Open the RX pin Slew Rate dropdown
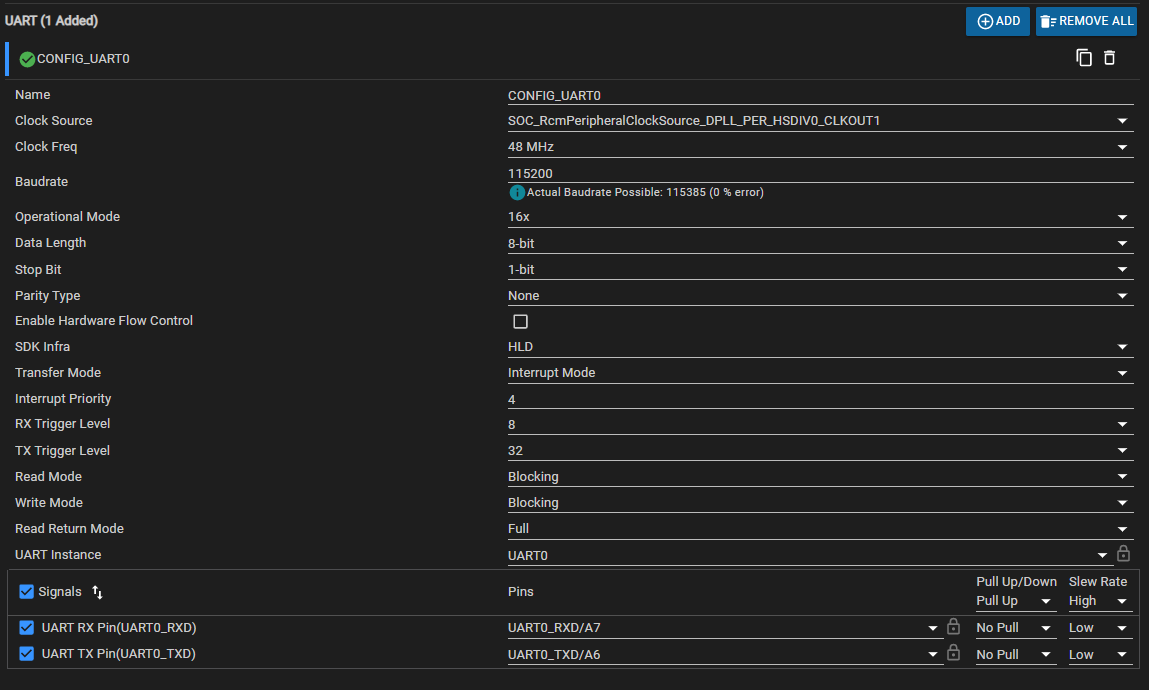The width and height of the screenshot is (1149, 690). [1098, 628]
